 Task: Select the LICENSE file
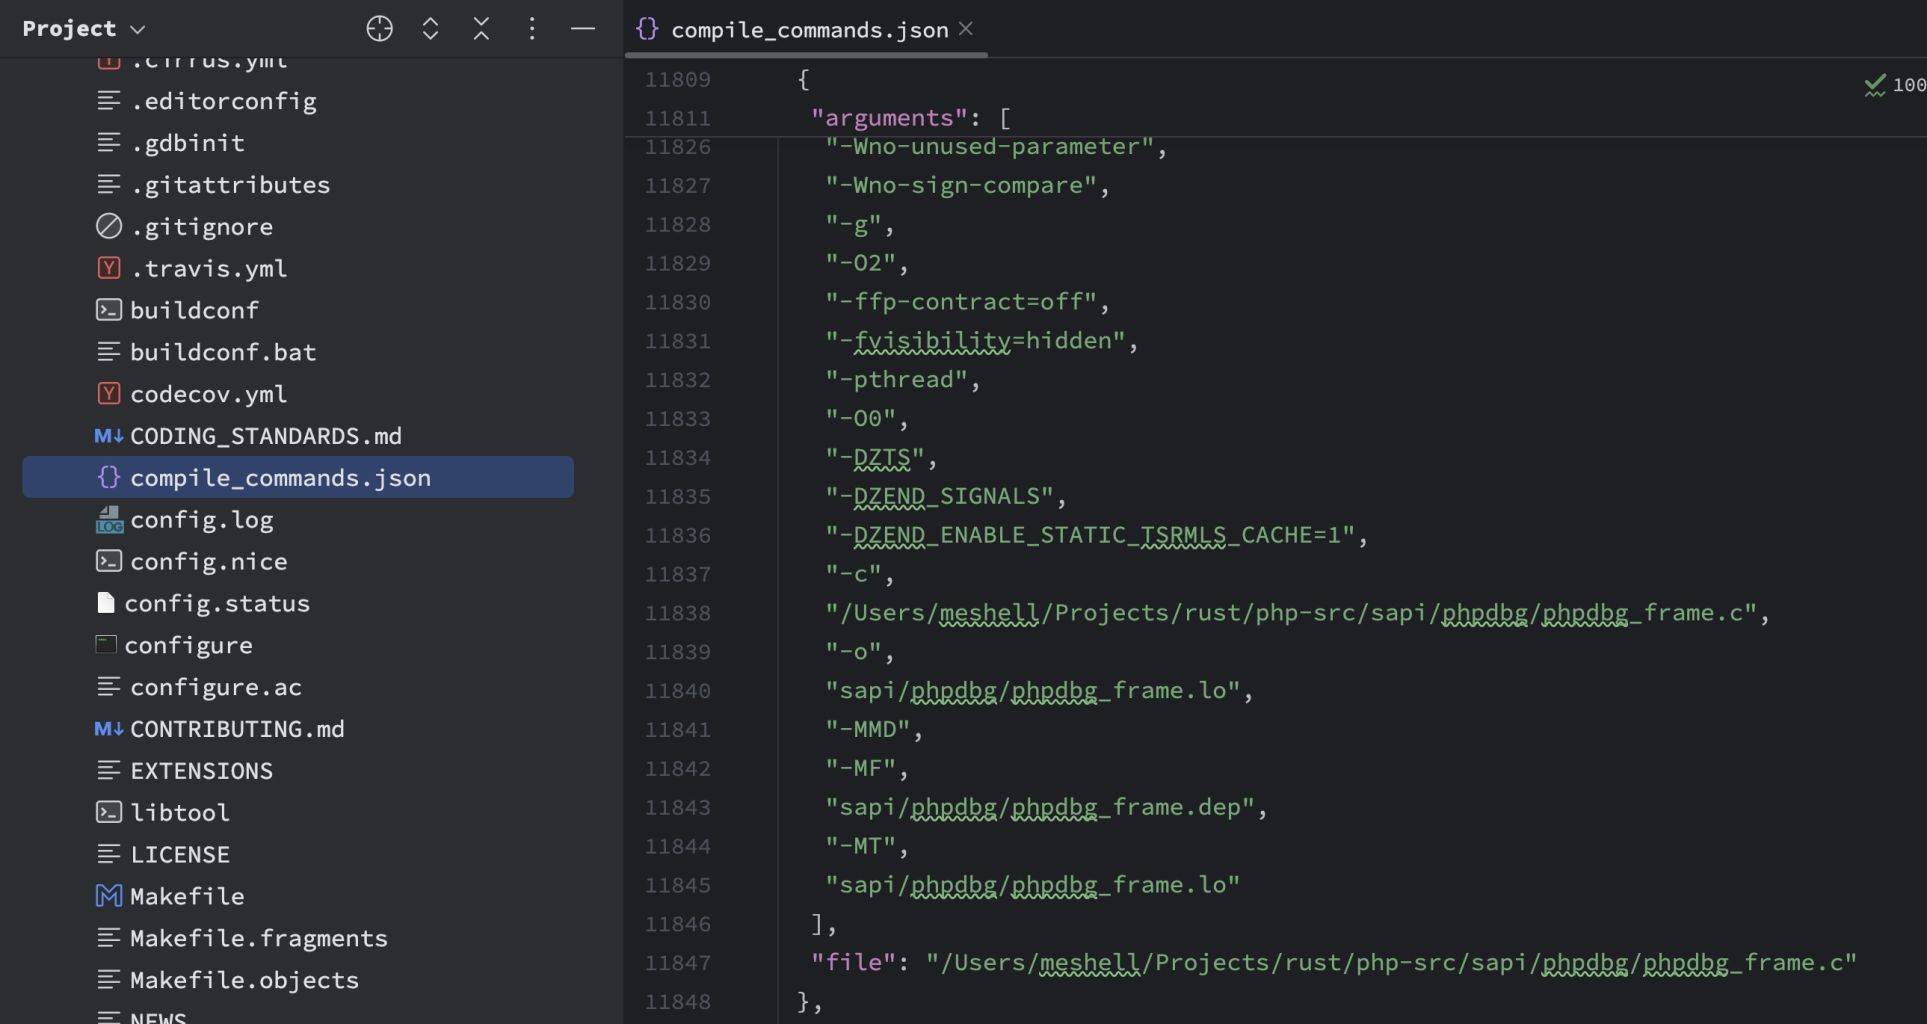coord(180,855)
